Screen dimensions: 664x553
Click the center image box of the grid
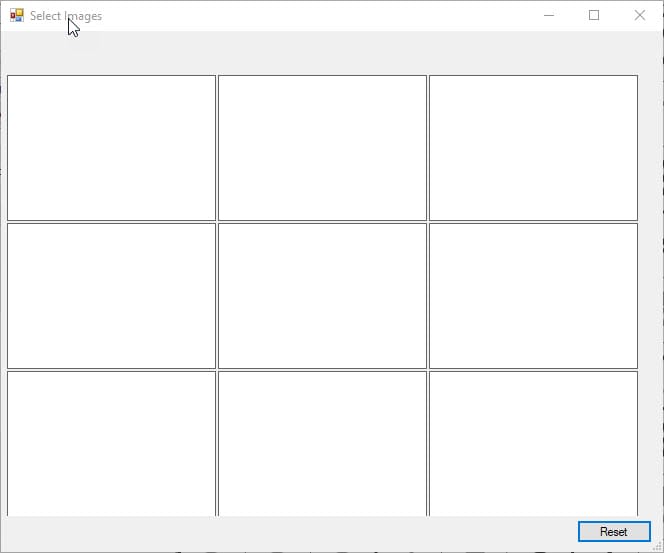322,296
